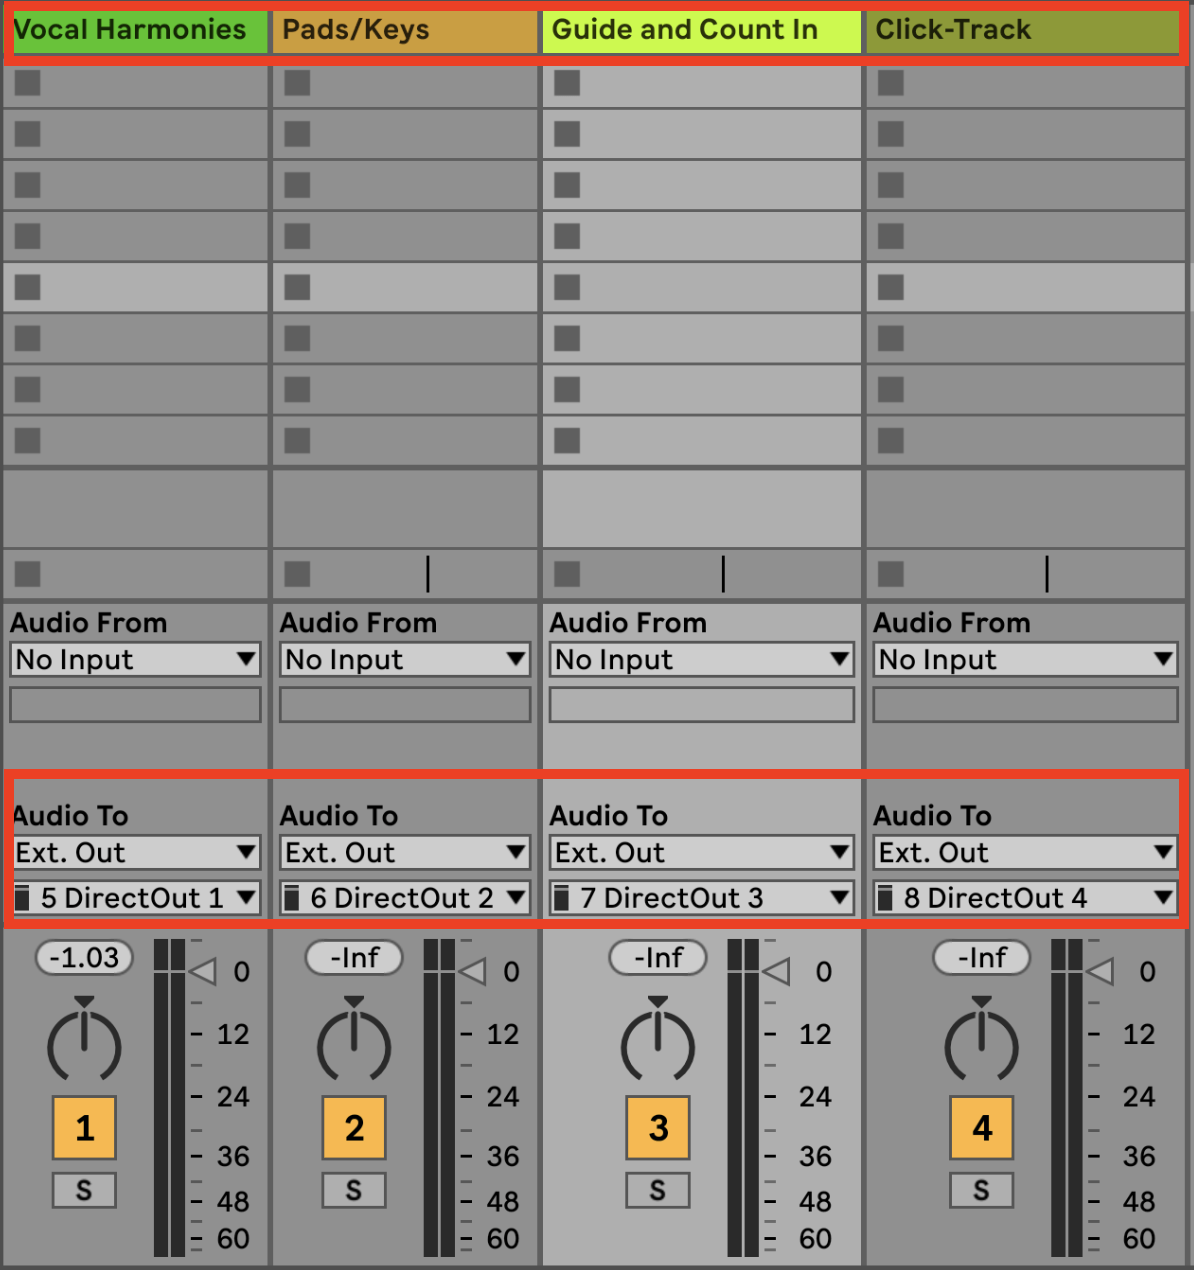Click the level meter on Vocal Harmonies
1194x1270 pixels.
click(x=170, y=1098)
